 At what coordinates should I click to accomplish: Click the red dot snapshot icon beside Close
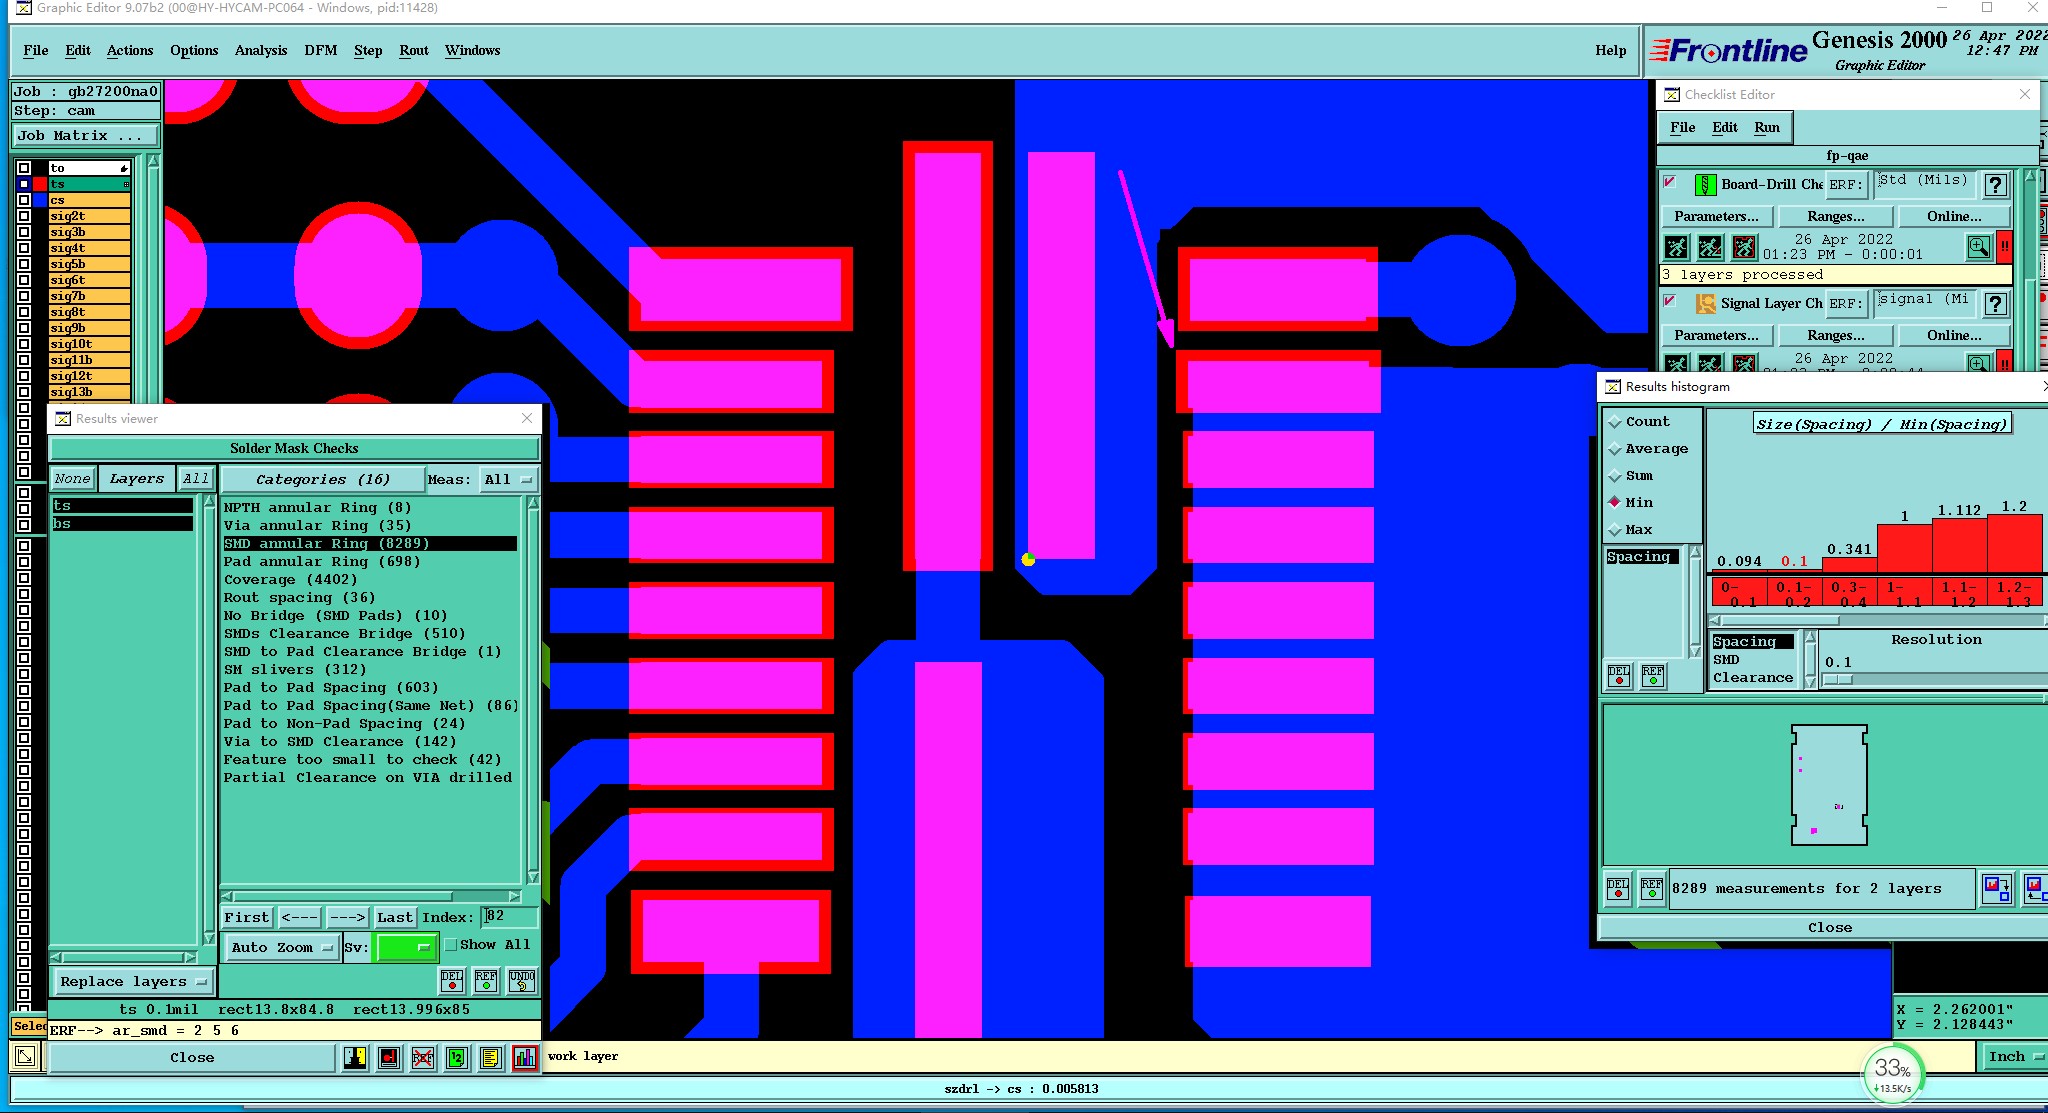[x=389, y=1057]
